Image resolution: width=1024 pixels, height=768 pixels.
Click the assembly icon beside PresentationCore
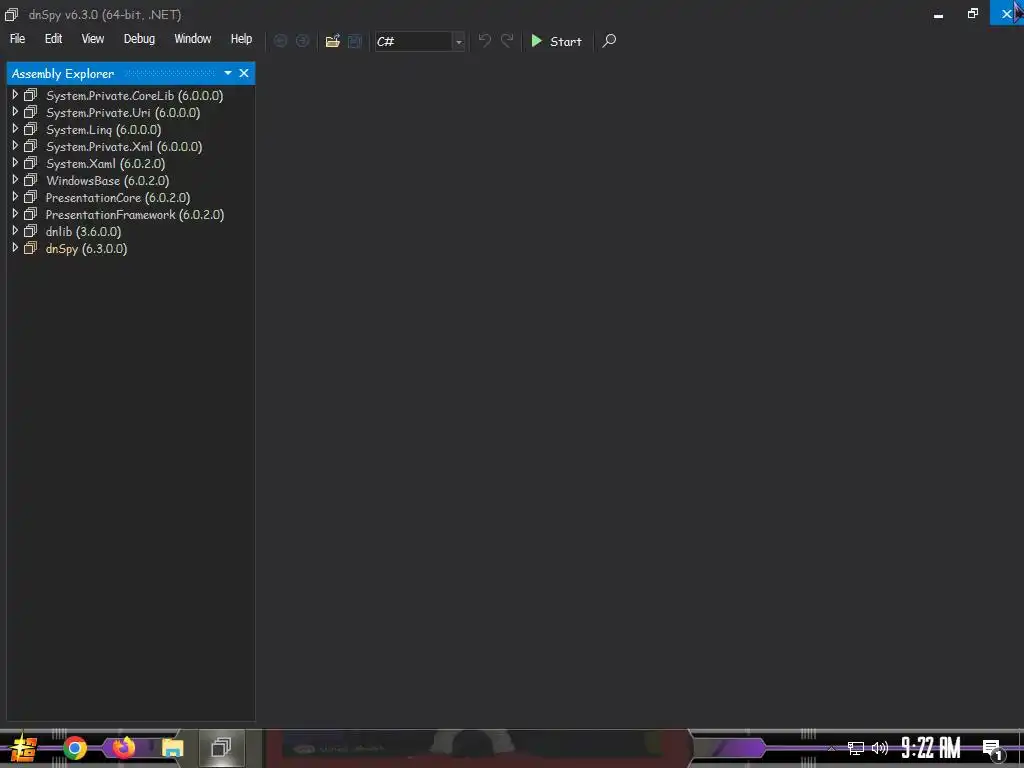point(31,197)
